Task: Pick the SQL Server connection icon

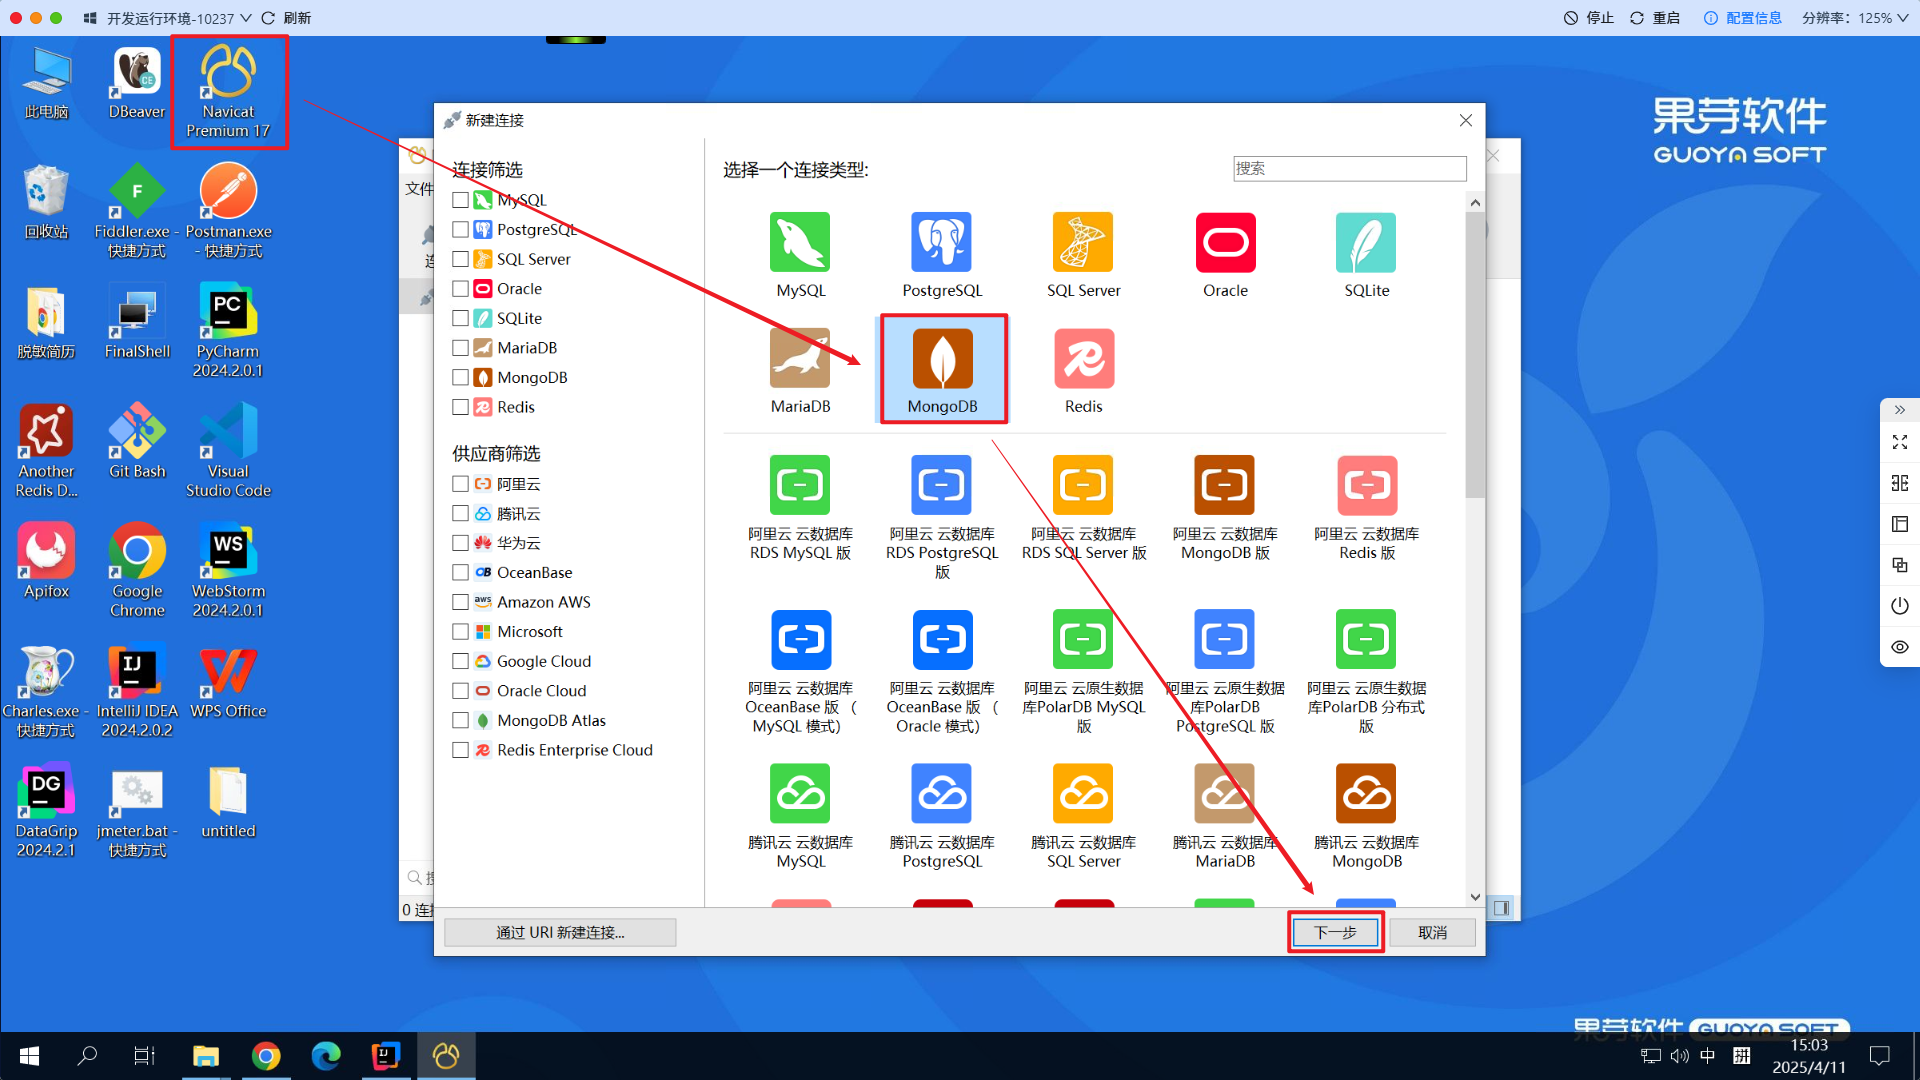Action: pos(1083,243)
